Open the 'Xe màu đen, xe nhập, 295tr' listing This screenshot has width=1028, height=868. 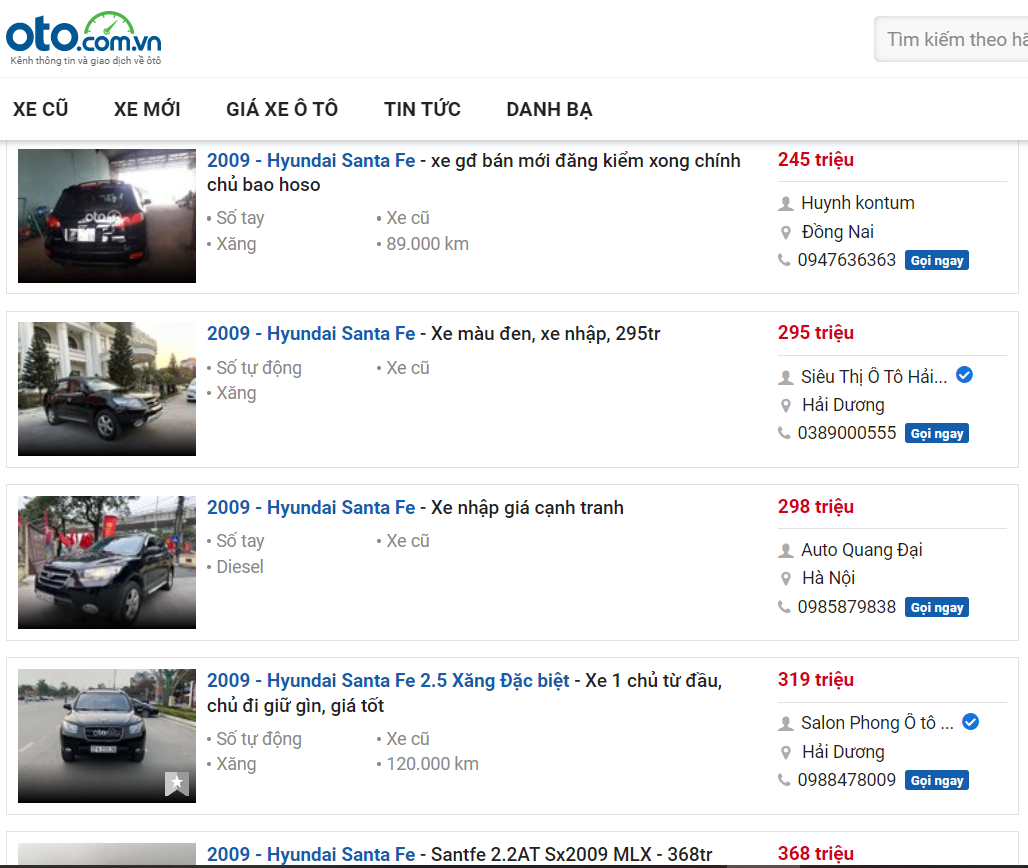tap(434, 334)
